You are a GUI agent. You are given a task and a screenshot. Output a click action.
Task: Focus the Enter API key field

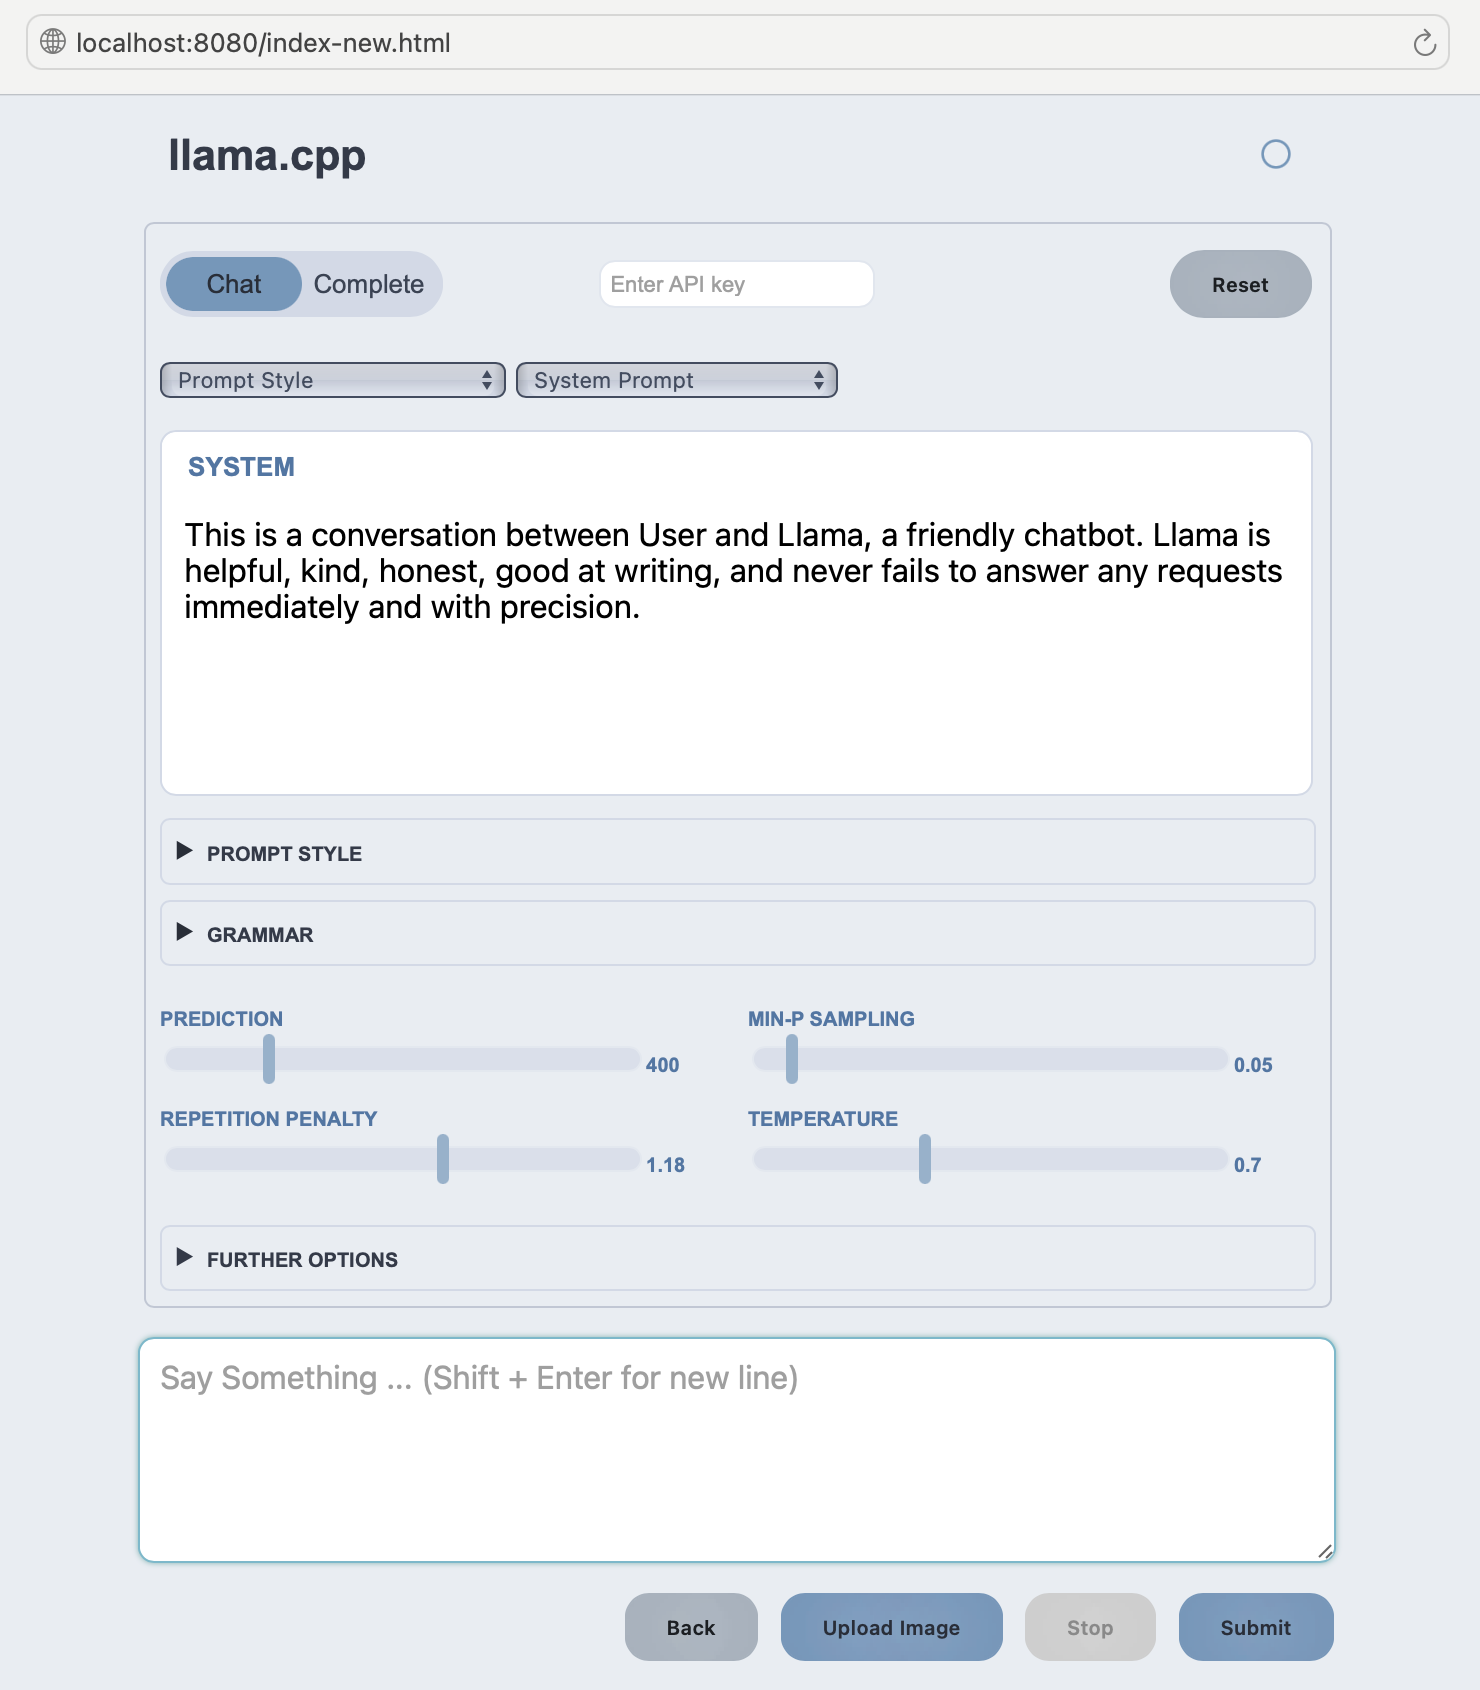[736, 284]
